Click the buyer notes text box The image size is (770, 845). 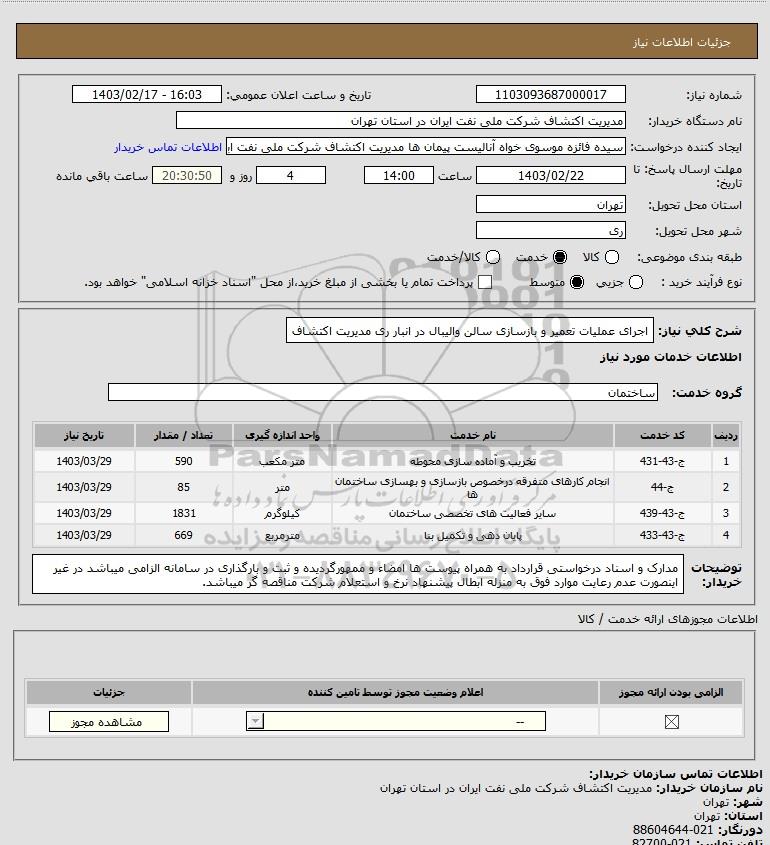pos(358,574)
